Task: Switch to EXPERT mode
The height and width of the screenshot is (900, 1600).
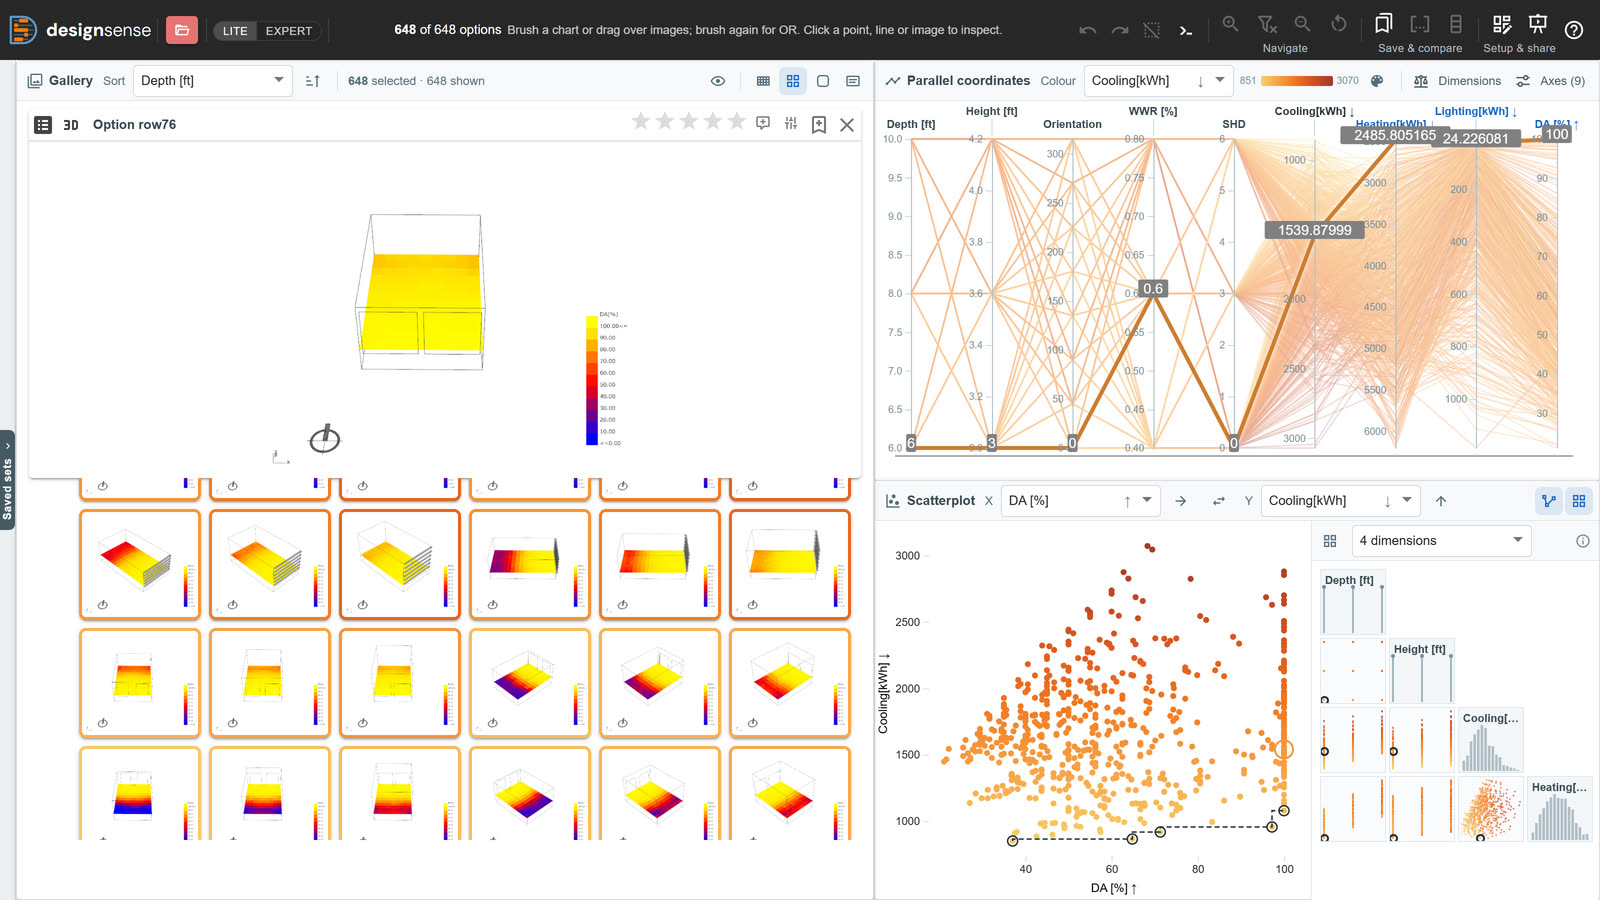Action: pyautogui.click(x=289, y=31)
